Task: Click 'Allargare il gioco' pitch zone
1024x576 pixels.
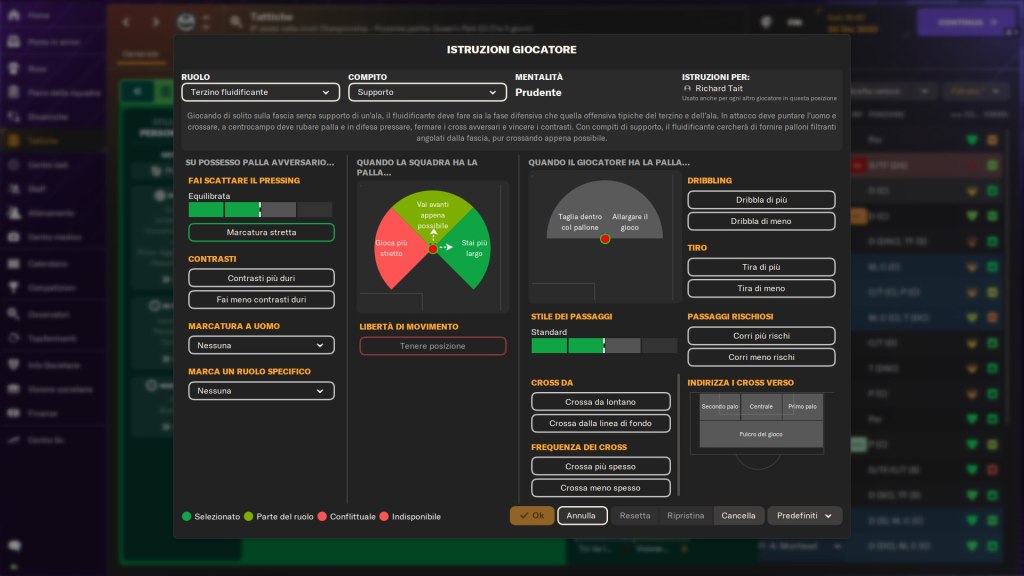Action: pyautogui.click(x=631, y=222)
